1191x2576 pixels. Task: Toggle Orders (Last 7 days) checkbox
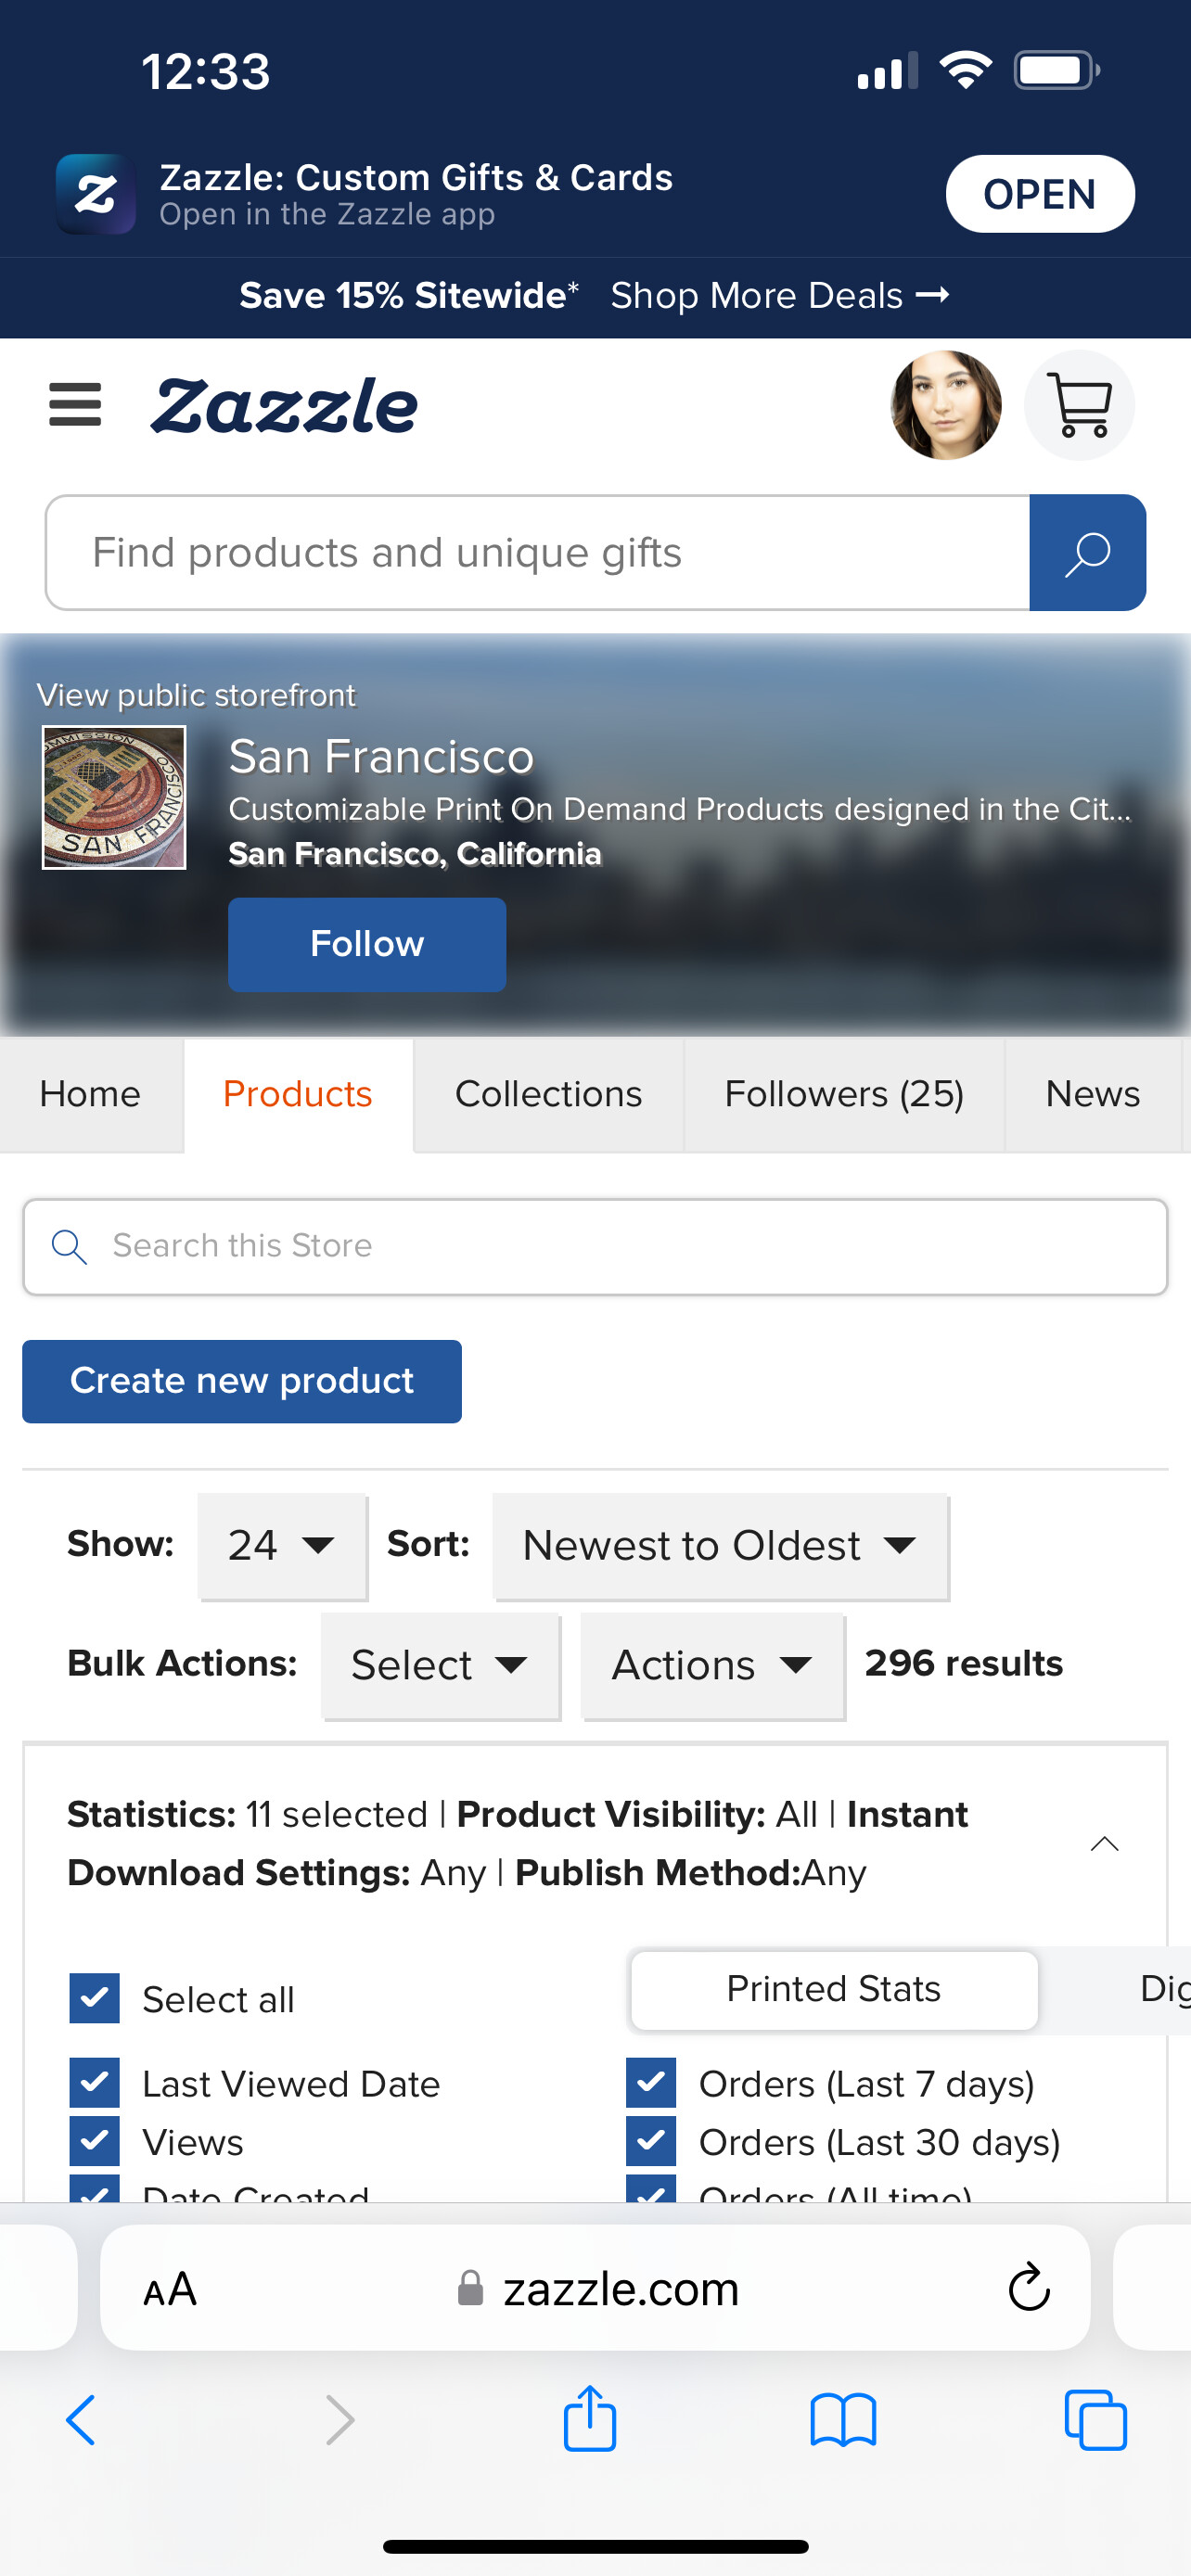click(651, 2082)
